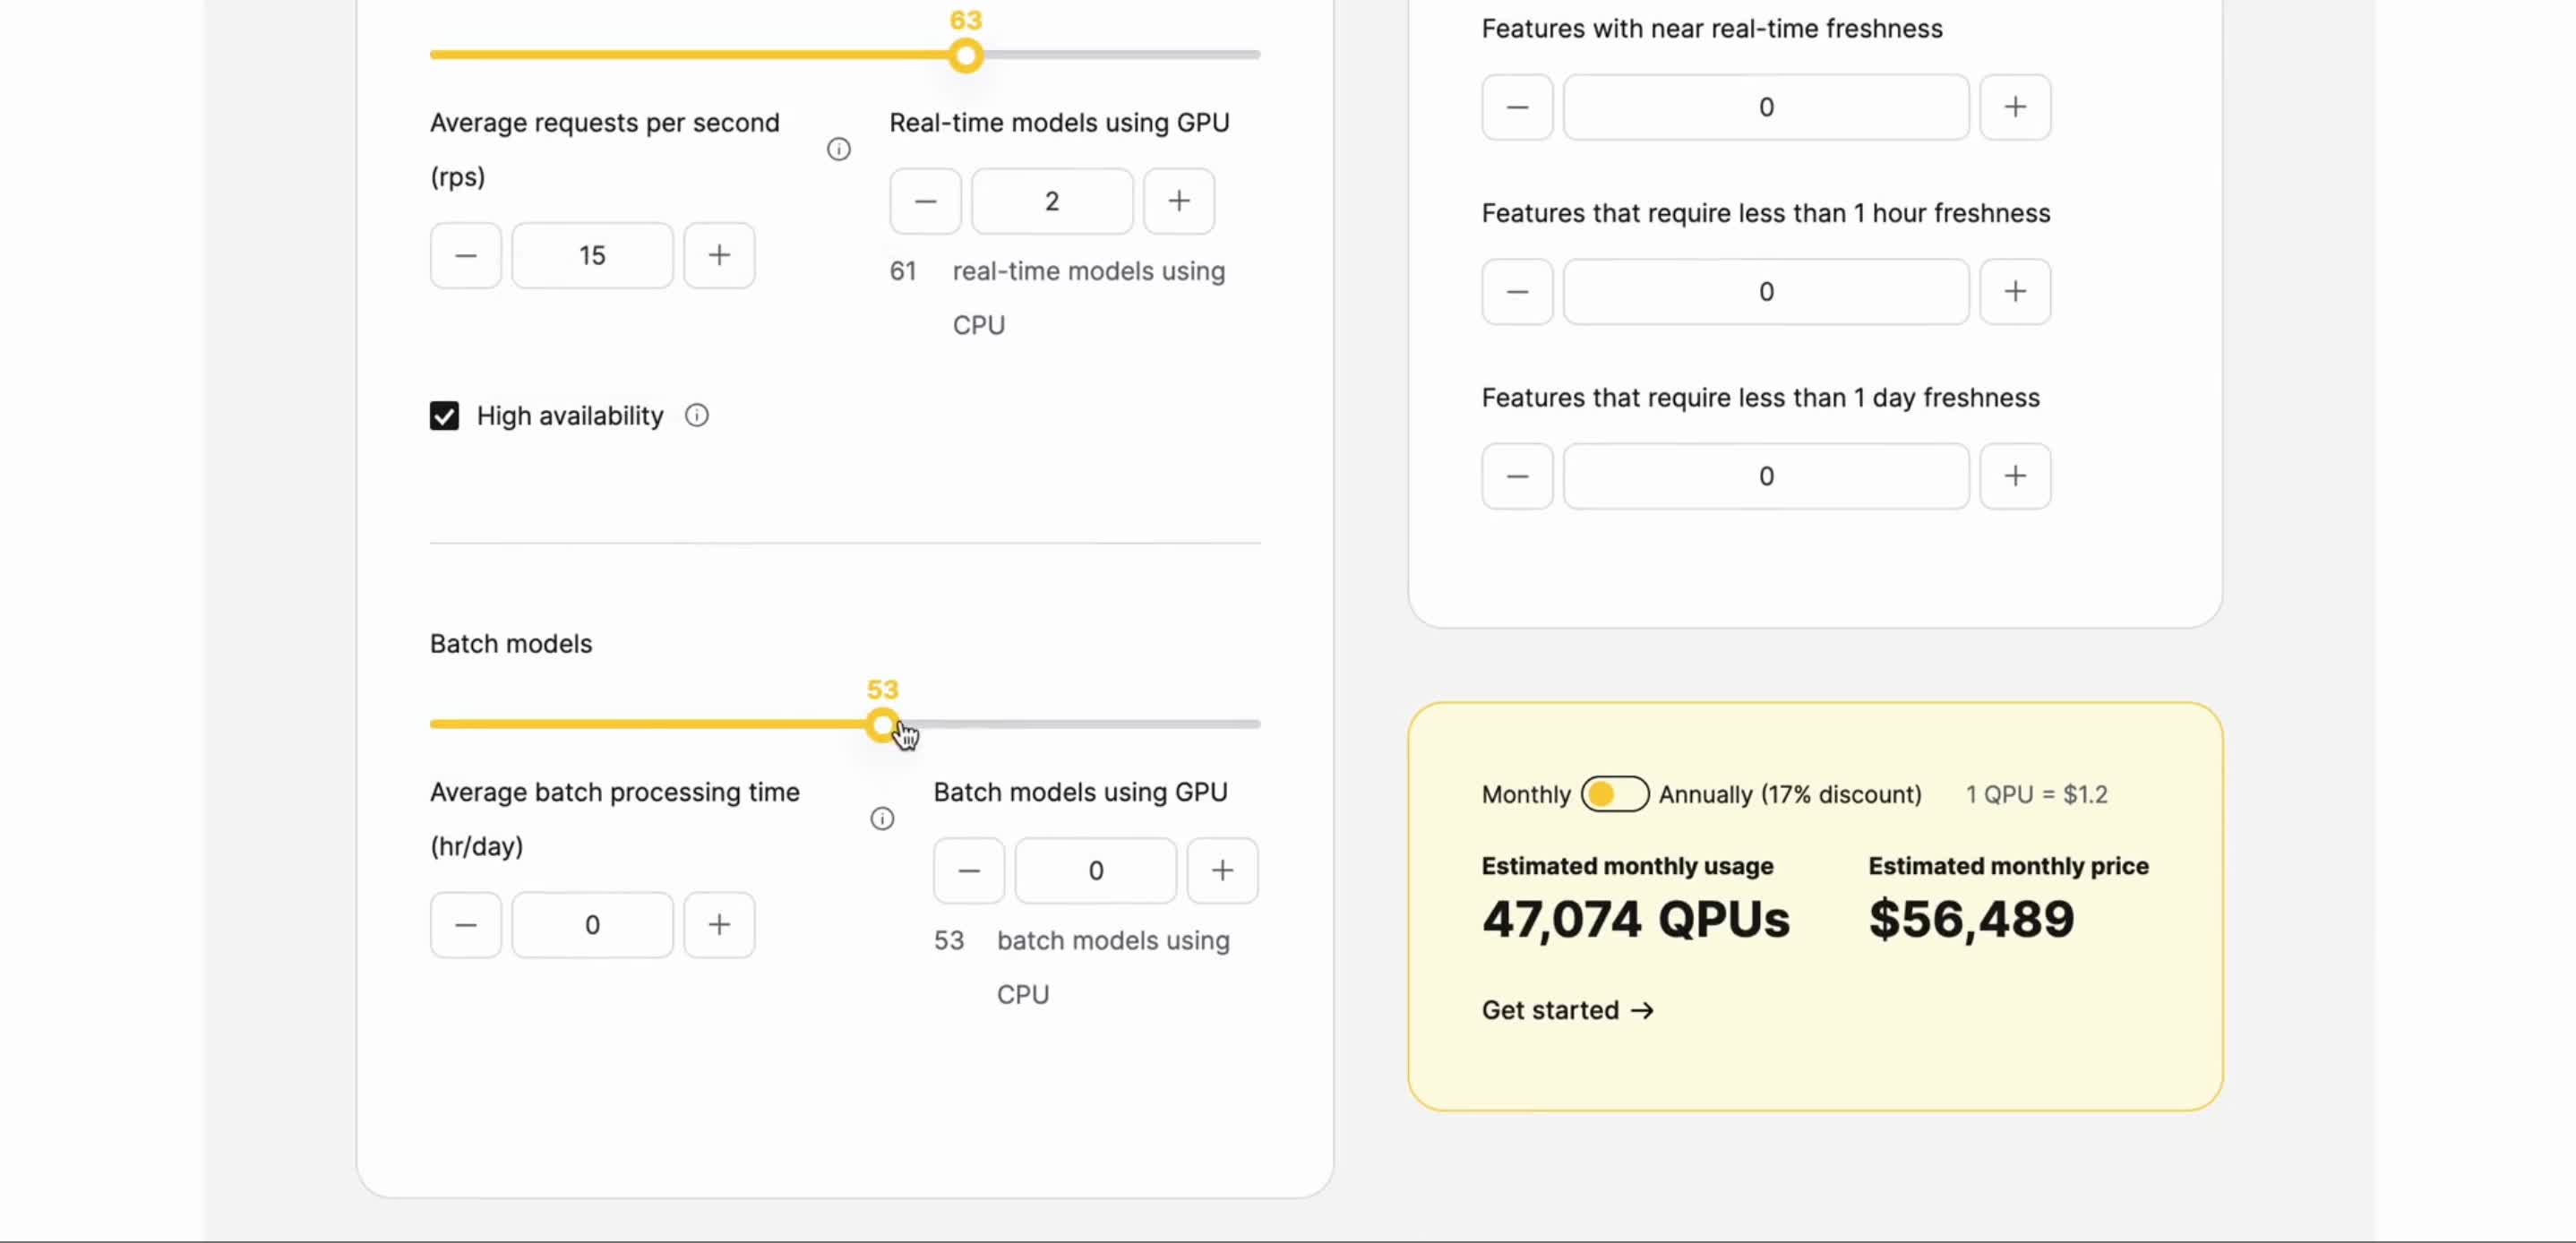Decrease batch models using GPU count
2576x1243 pixels.
click(x=968, y=871)
